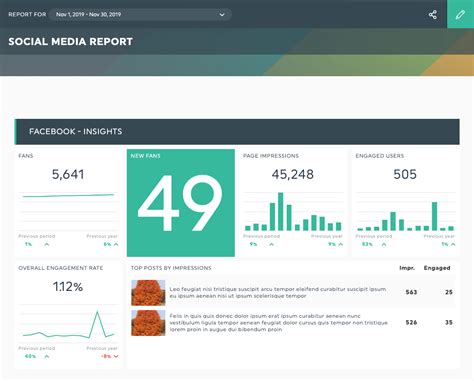Click the share icon in header
The width and height of the screenshot is (474, 381).
pos(433,14)
